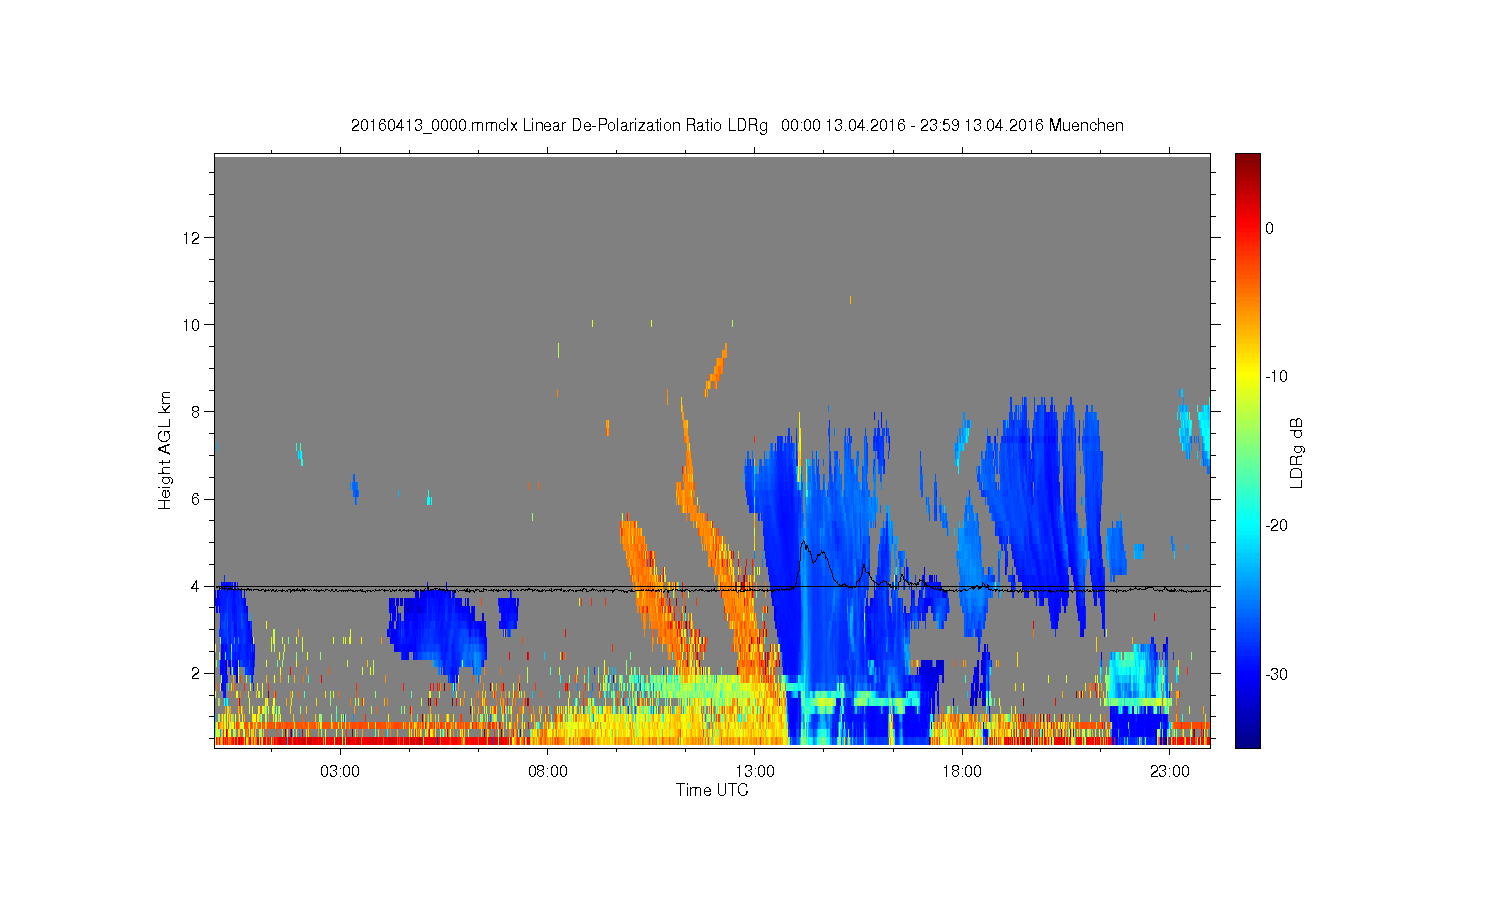The width and height of the screenshot is (1500, 900).
Task: Click the 18:00 time tick label
Action: tap(962, 772)
